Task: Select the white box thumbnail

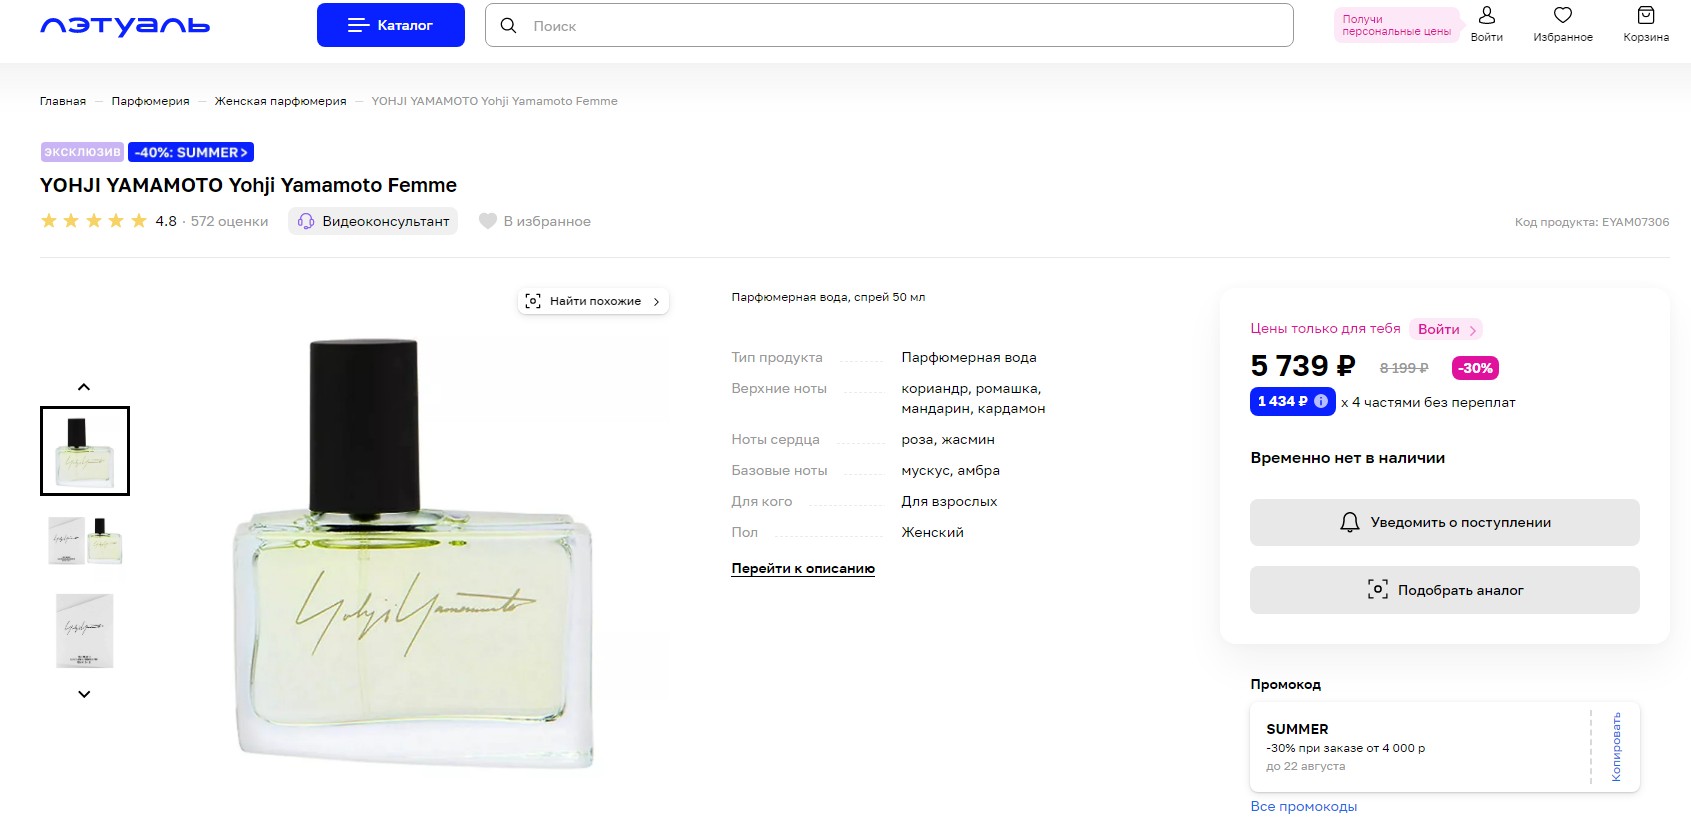Action: coord(85,631)
